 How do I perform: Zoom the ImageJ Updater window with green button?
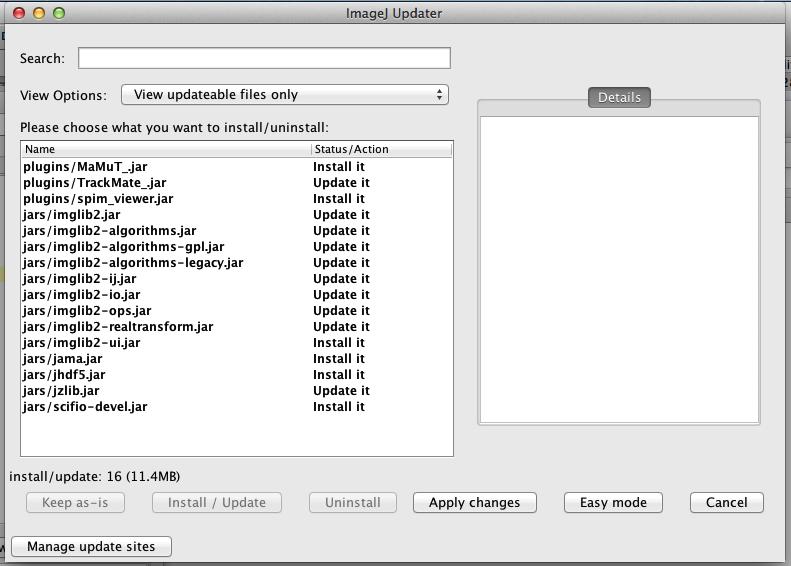[59, 13]
